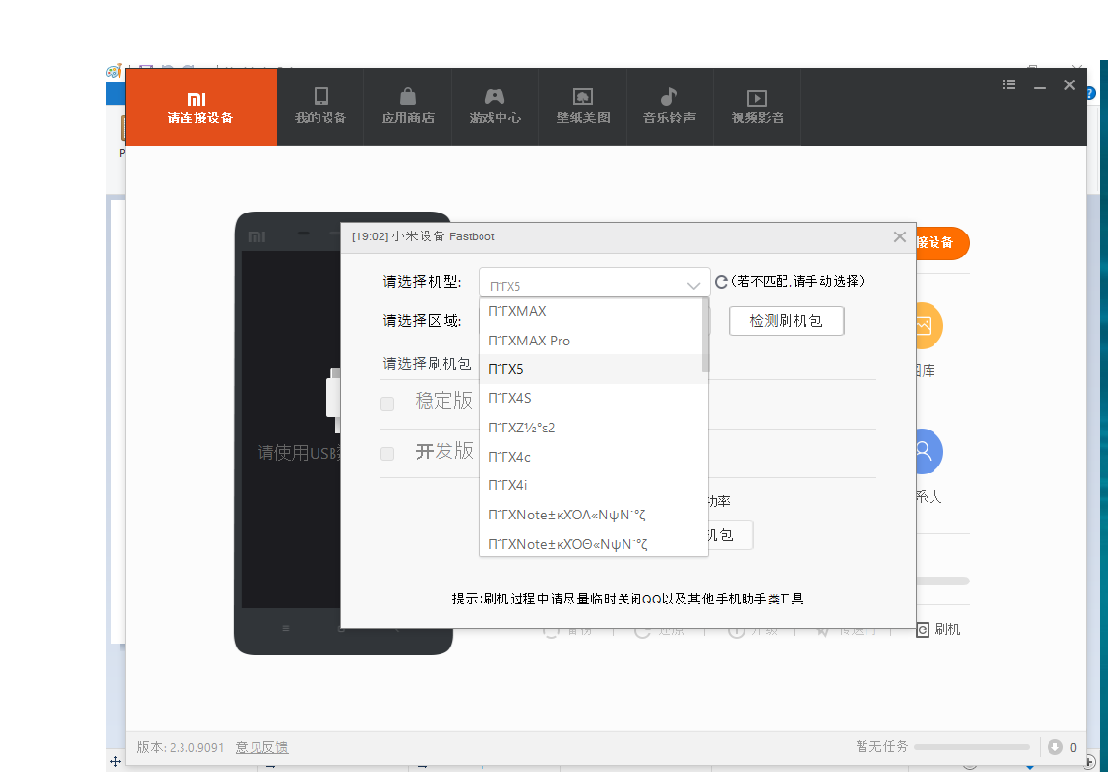Viewport: 1108px width, 772px height.
Task: Enable the 开发版 checkbox
Action: [x=387, y=454]
